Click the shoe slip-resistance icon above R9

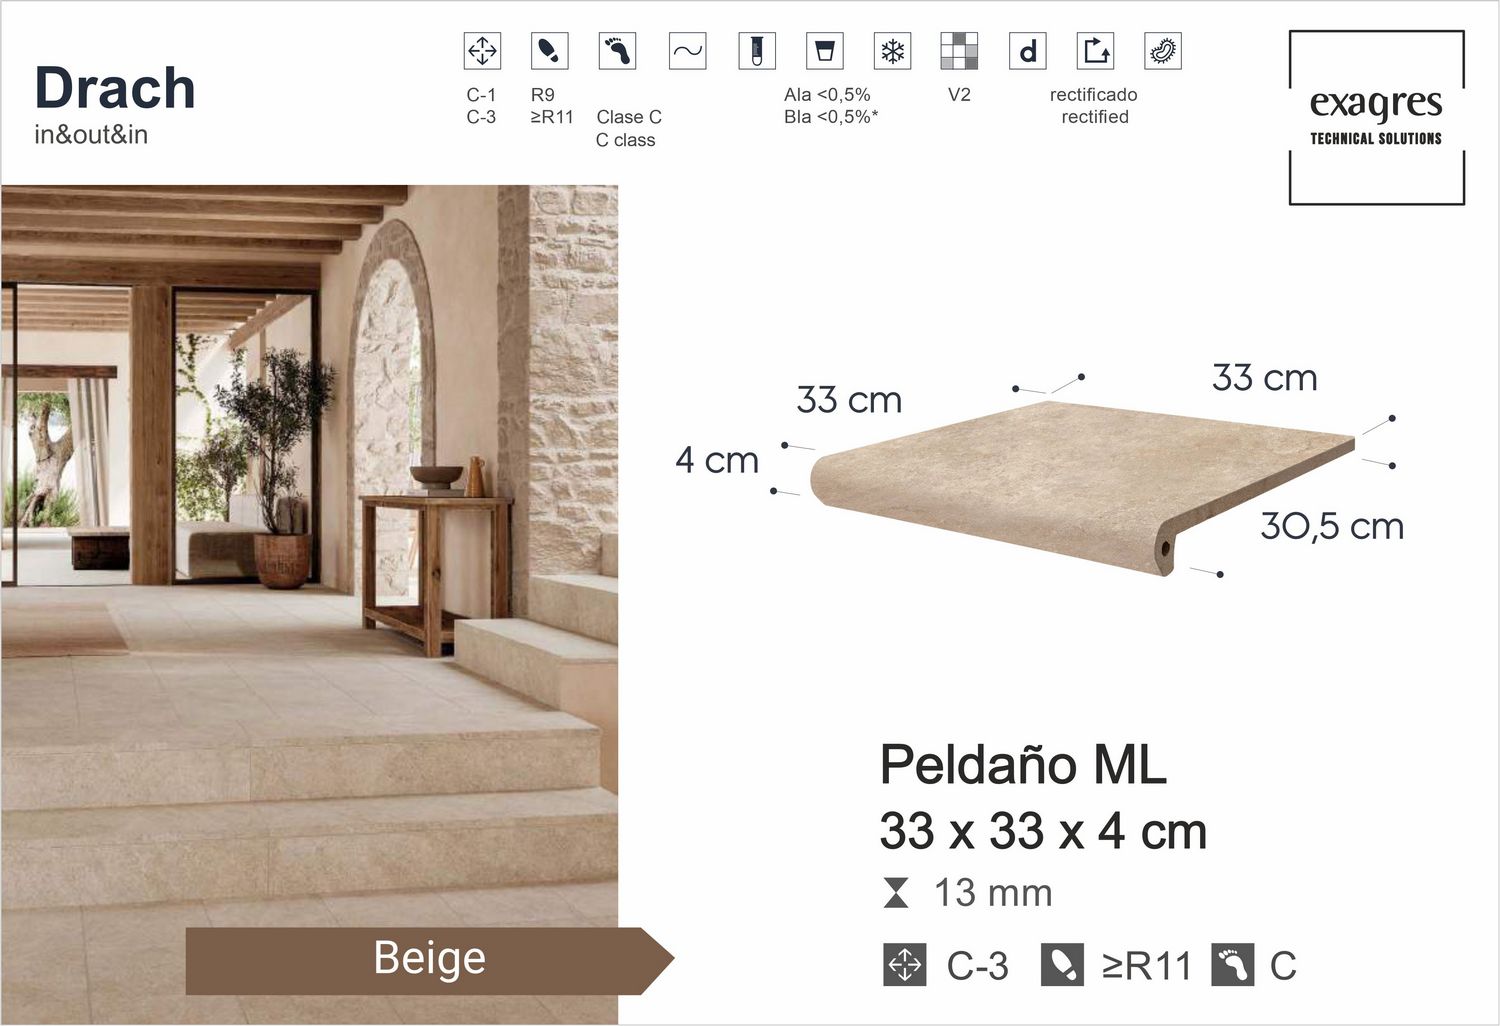point(549,51)
